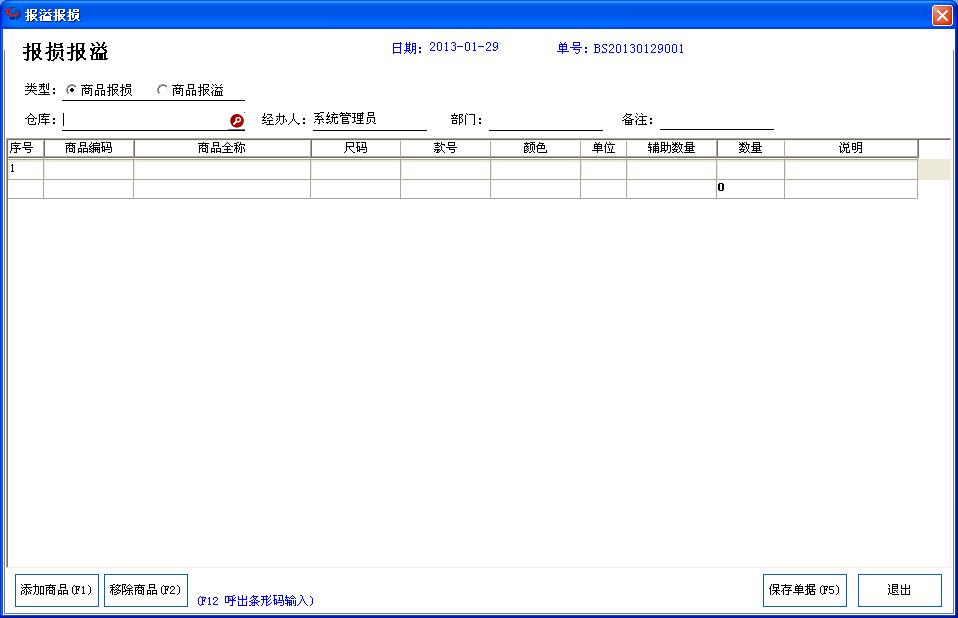Click the 颜色 column header
Image resolution: width=958 pixels, height=618 pixels.
[x=535, y=147]
